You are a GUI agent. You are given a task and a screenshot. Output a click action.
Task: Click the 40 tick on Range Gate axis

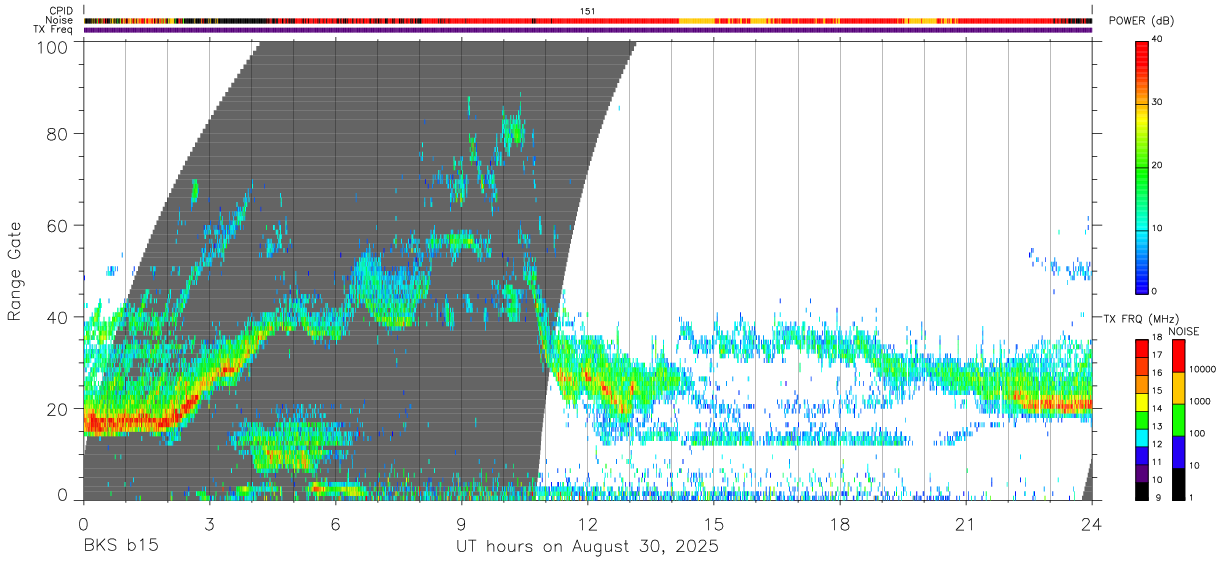pyautogui.click(x=57, y=317)
